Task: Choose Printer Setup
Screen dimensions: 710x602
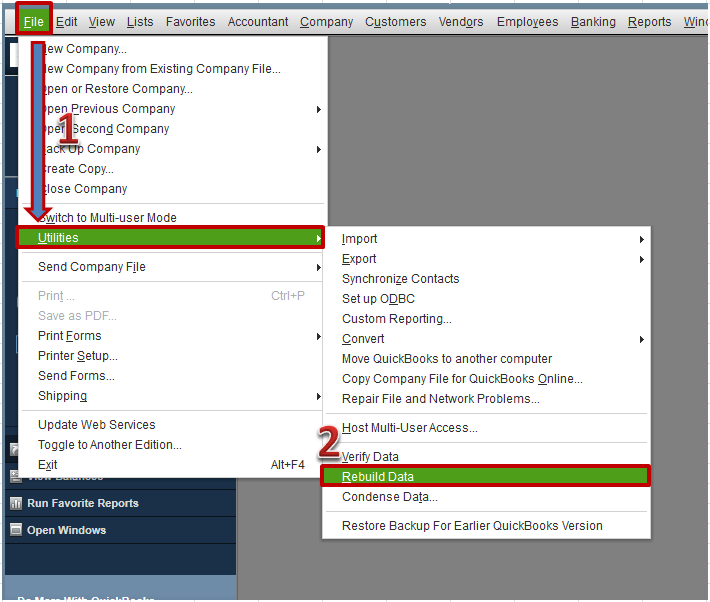Action: [x=78, y=356]
